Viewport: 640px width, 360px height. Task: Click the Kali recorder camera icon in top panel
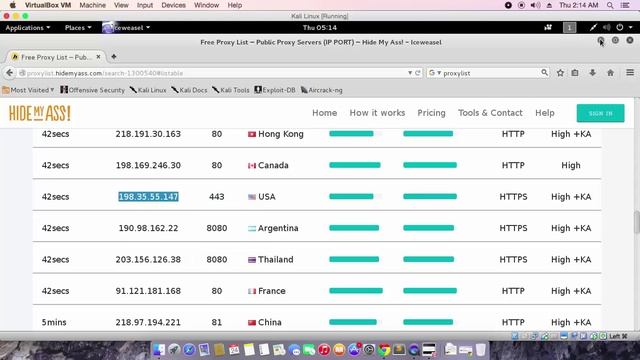click(x=548, y=27)
